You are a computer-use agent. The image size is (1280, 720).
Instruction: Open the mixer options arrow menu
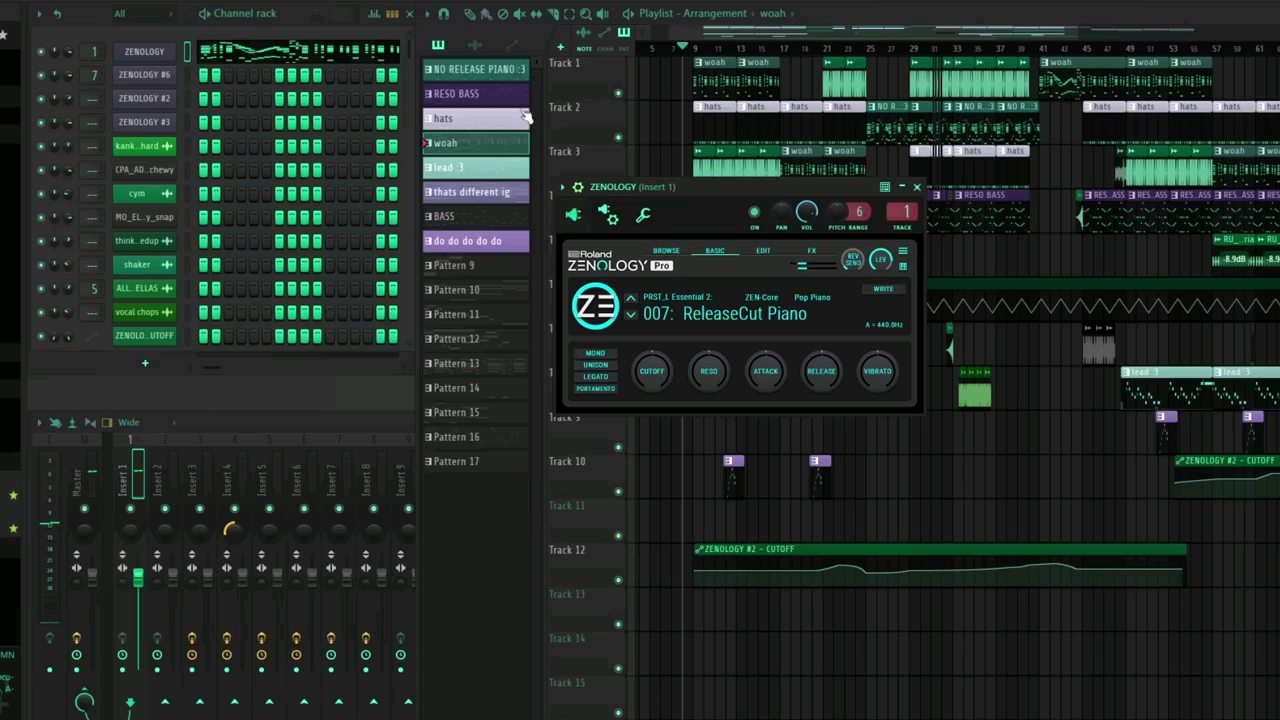(40, 422)
